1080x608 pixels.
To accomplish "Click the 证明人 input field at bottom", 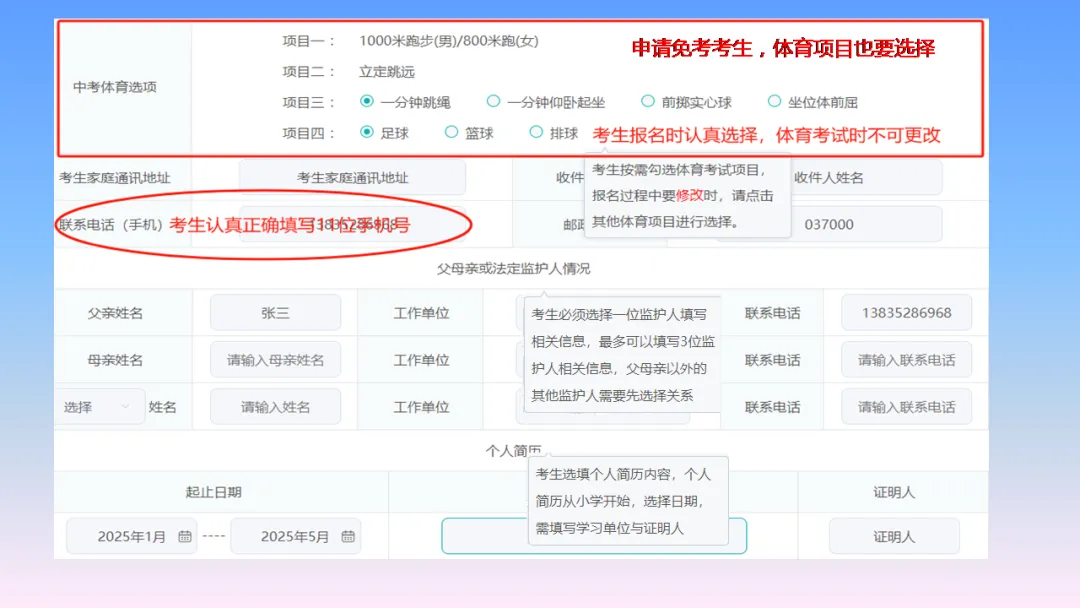I will [893, 536].
